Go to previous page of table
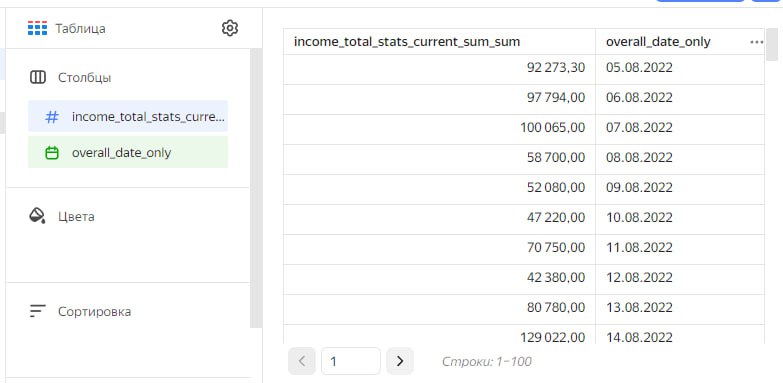Image resolution: width=783 pixels, height=383 pixels. pos(302,361)
